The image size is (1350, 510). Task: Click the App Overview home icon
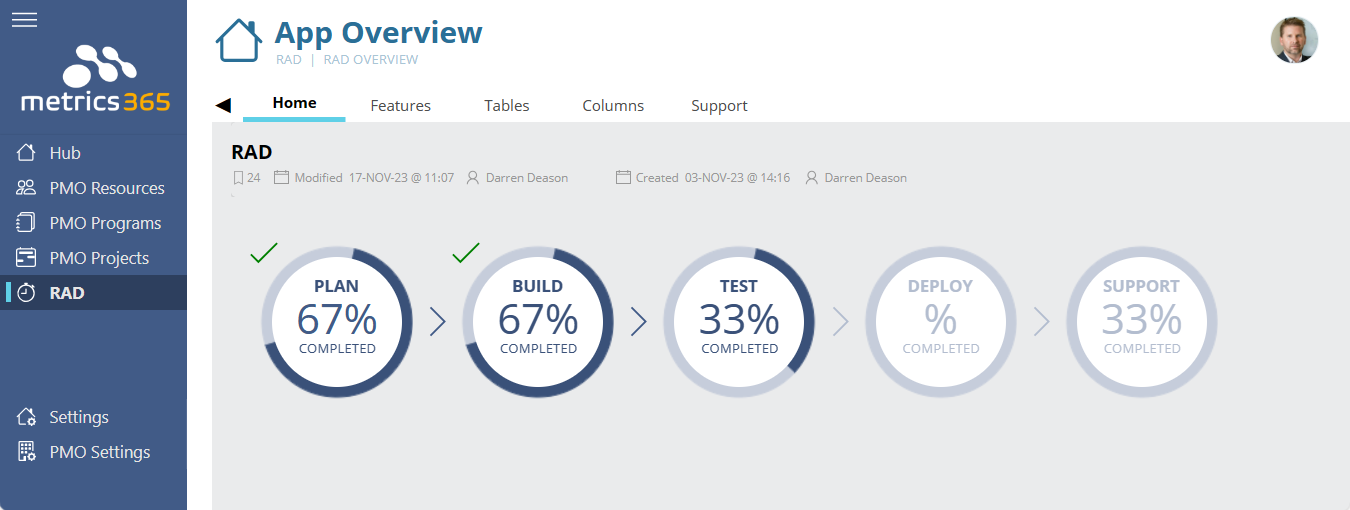239,41
